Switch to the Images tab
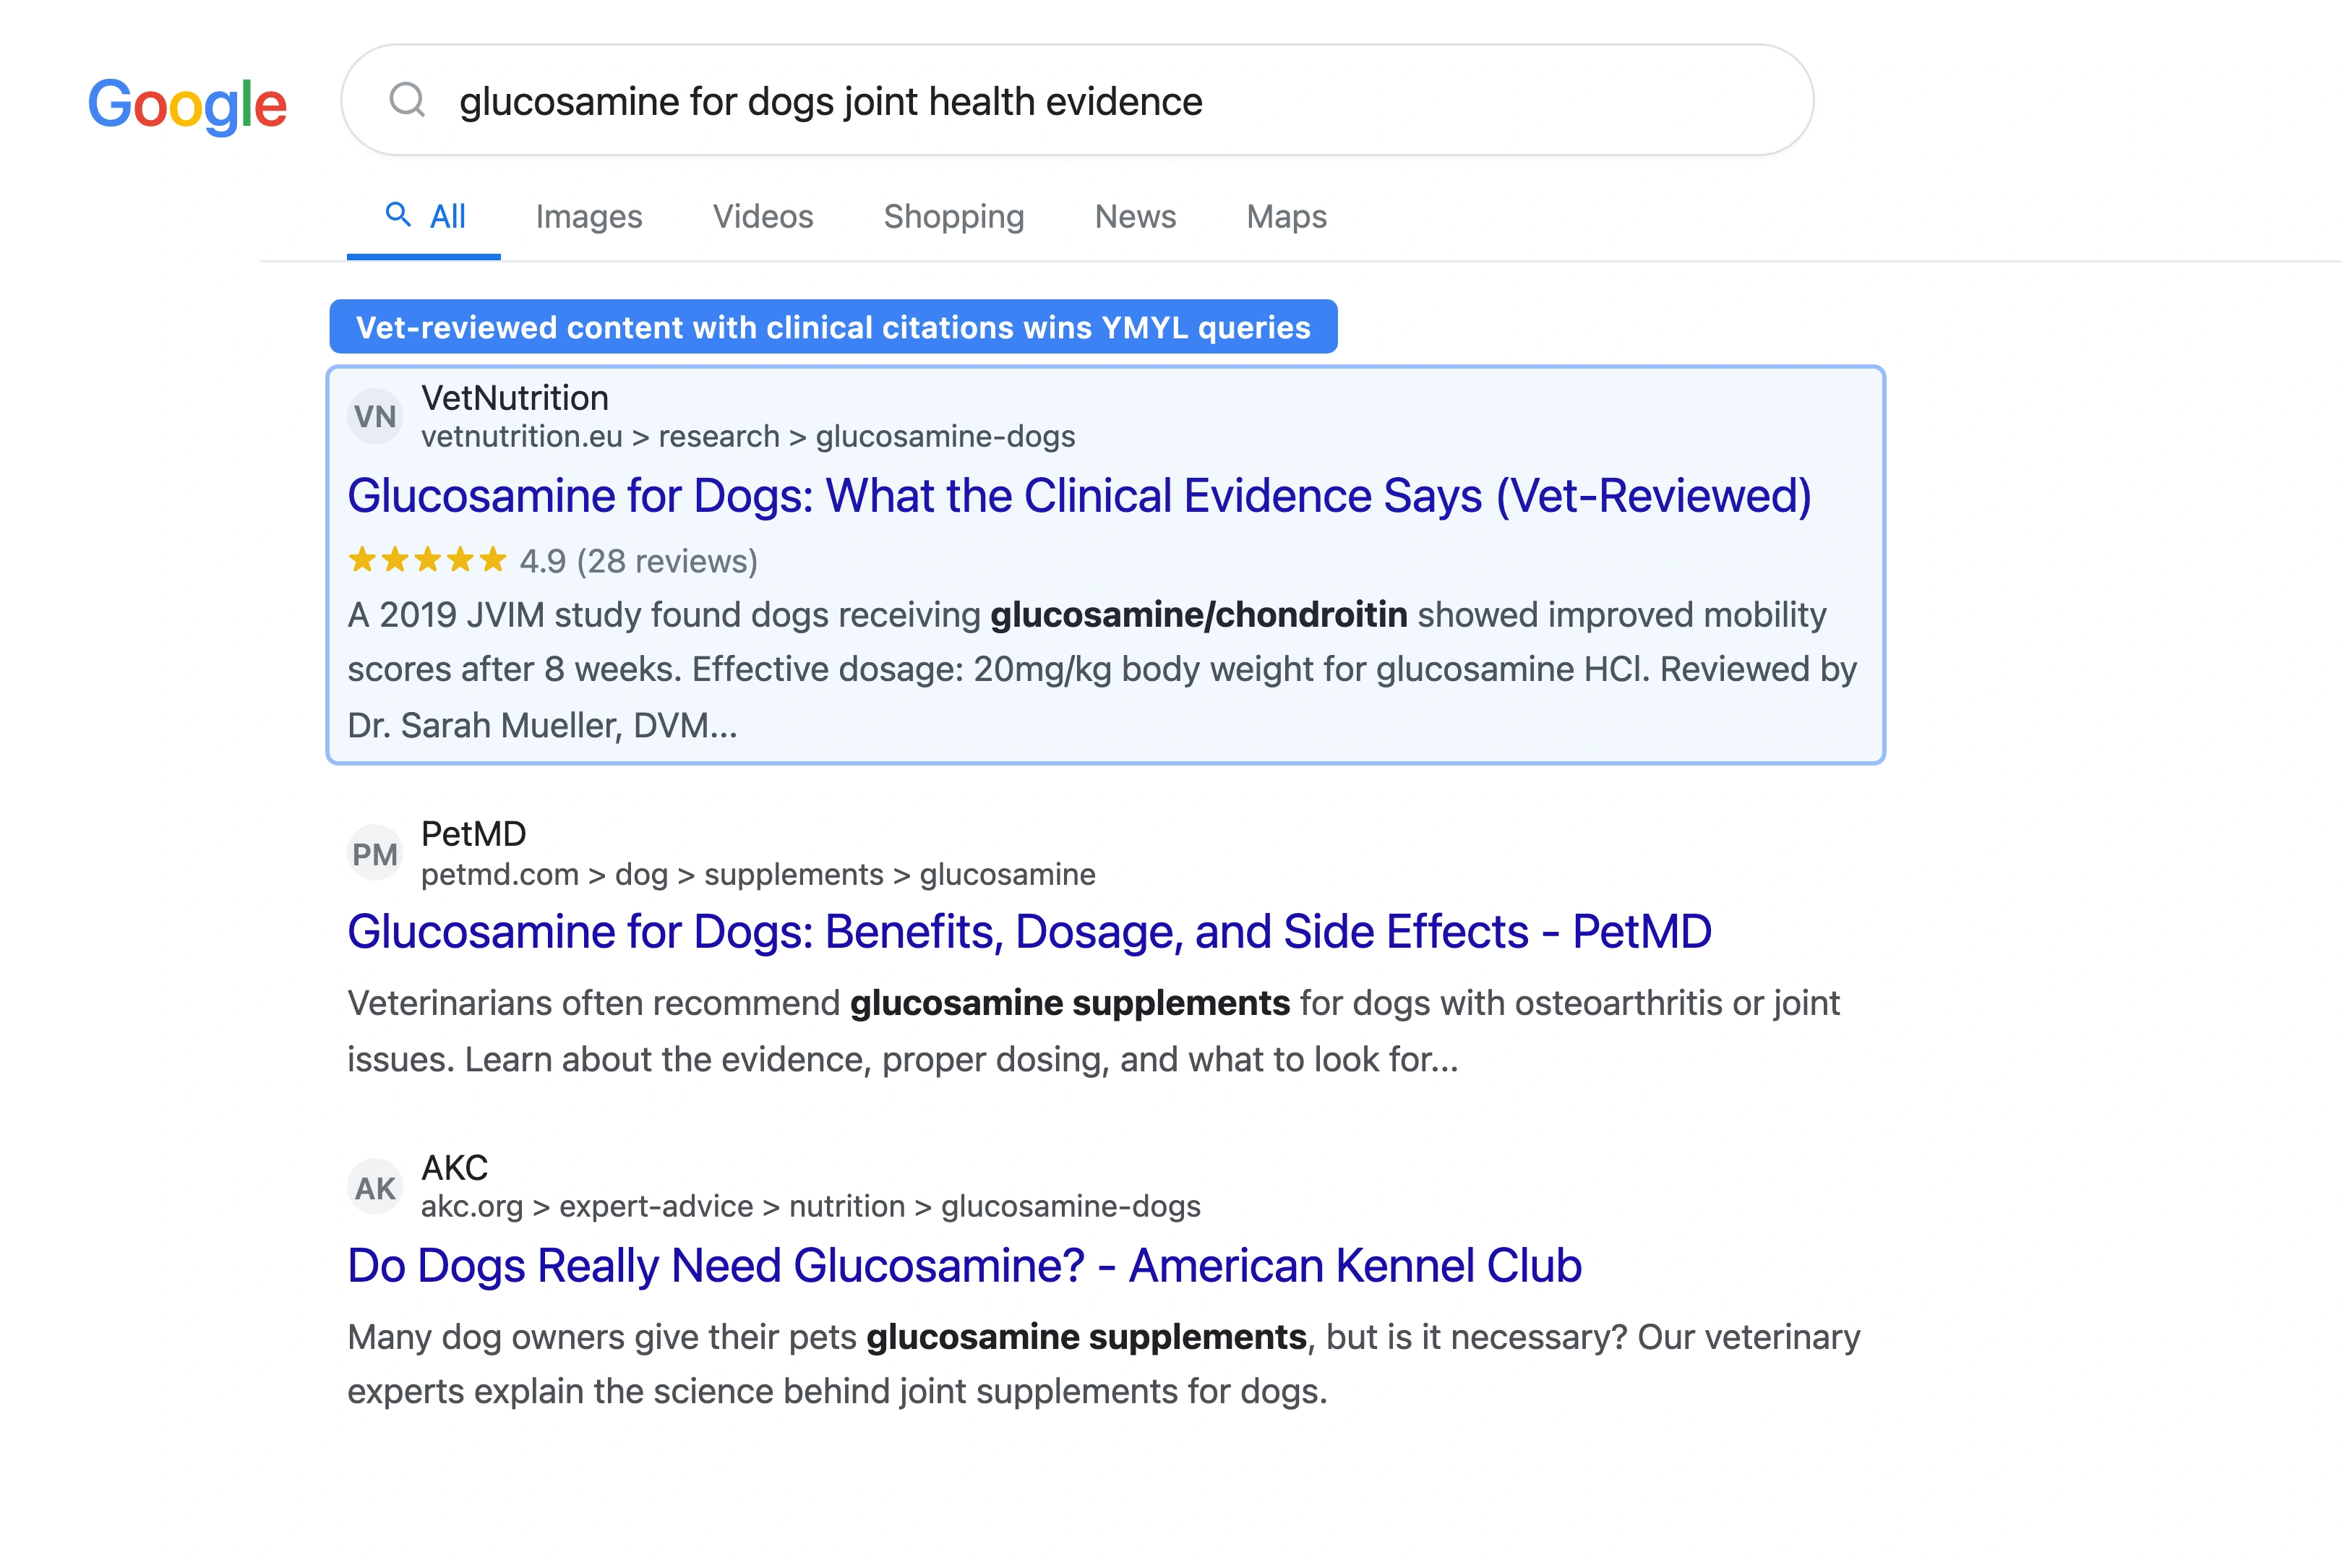The image size is (2342, 1568). click(588, 216)
